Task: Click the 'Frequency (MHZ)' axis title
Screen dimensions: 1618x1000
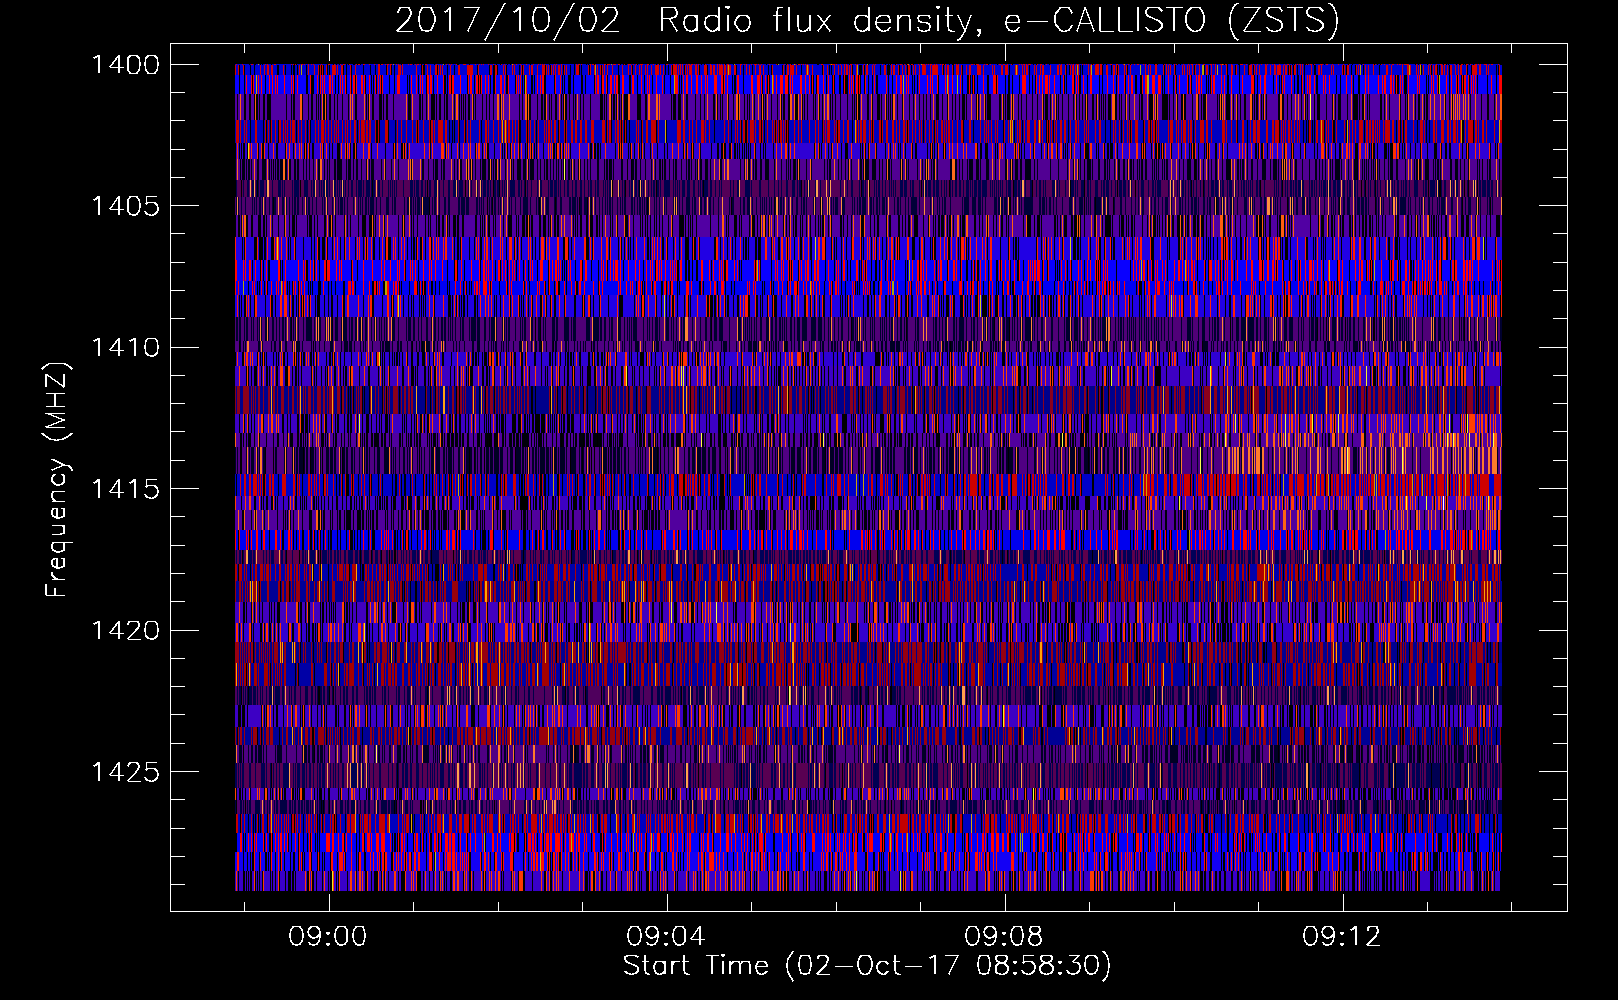Action: click(59, 480)
